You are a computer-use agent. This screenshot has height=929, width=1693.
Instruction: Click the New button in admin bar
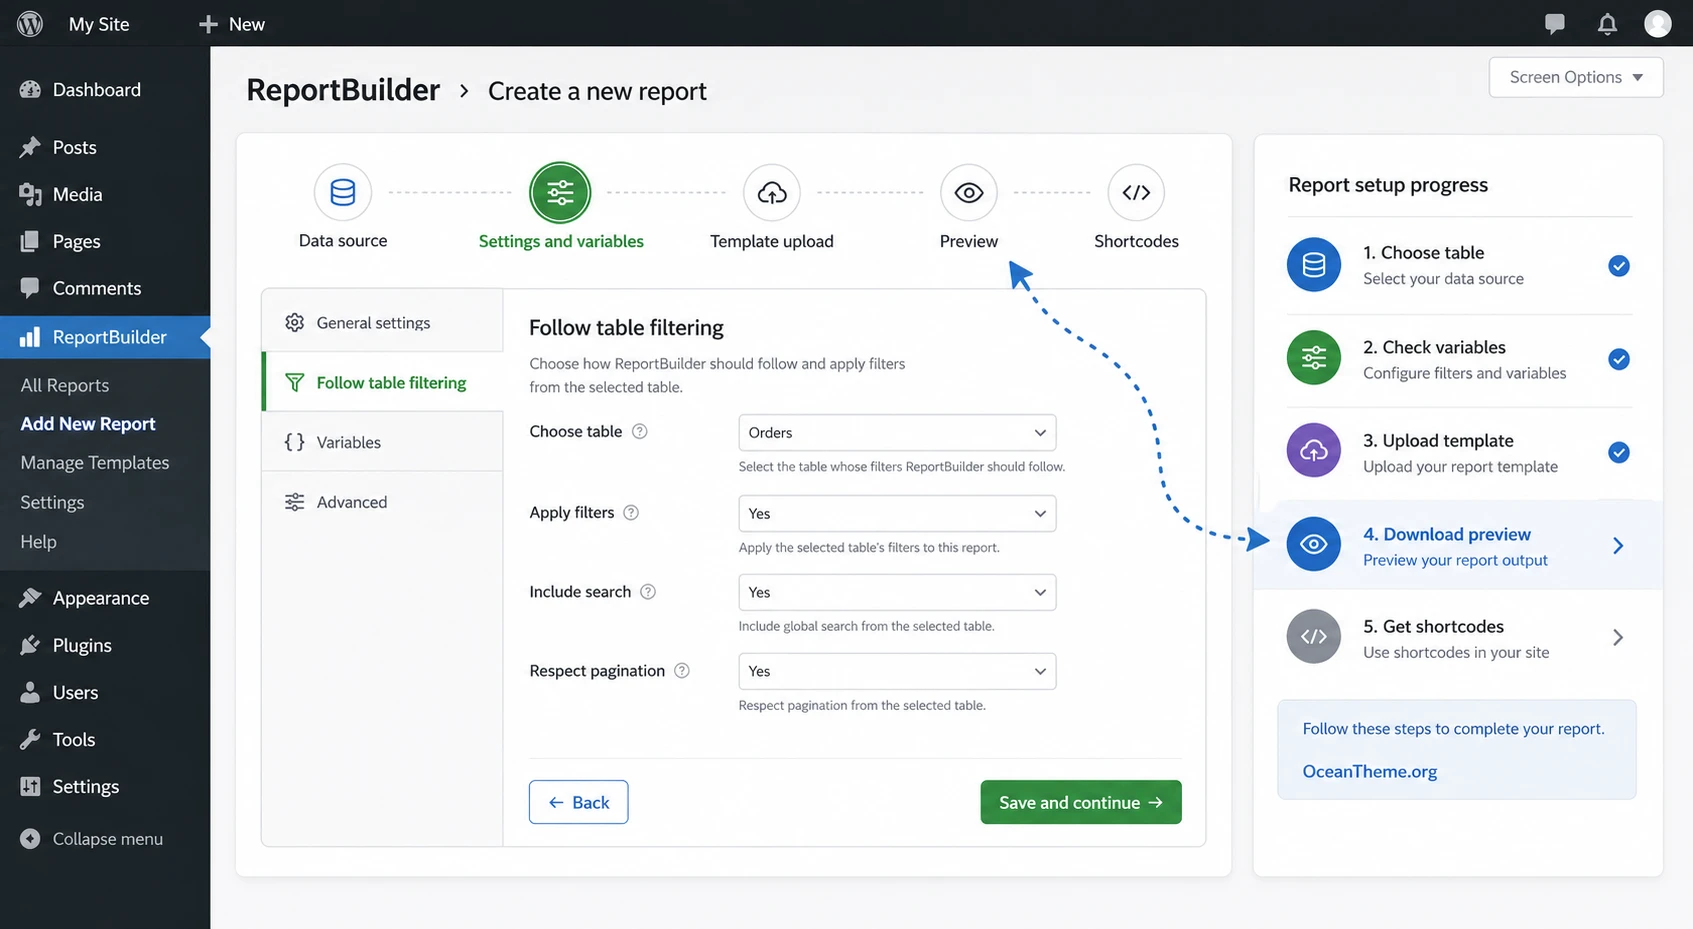tap(232, 23)
